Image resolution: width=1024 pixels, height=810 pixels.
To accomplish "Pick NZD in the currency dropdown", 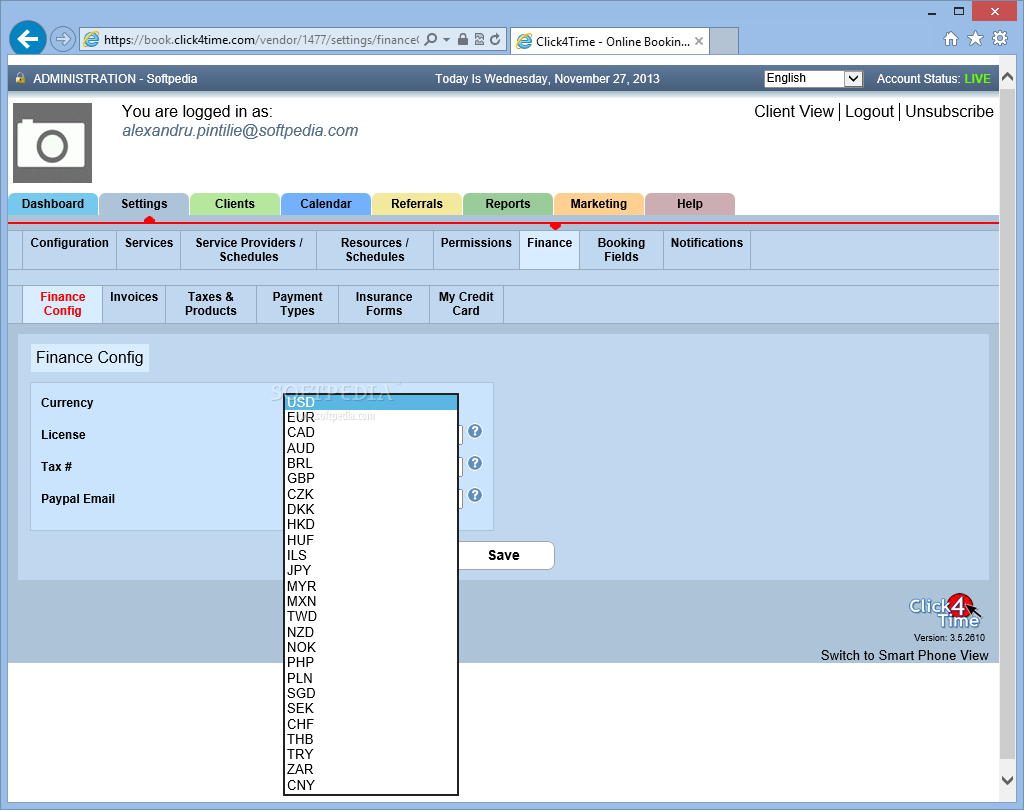I will point(371,632).
